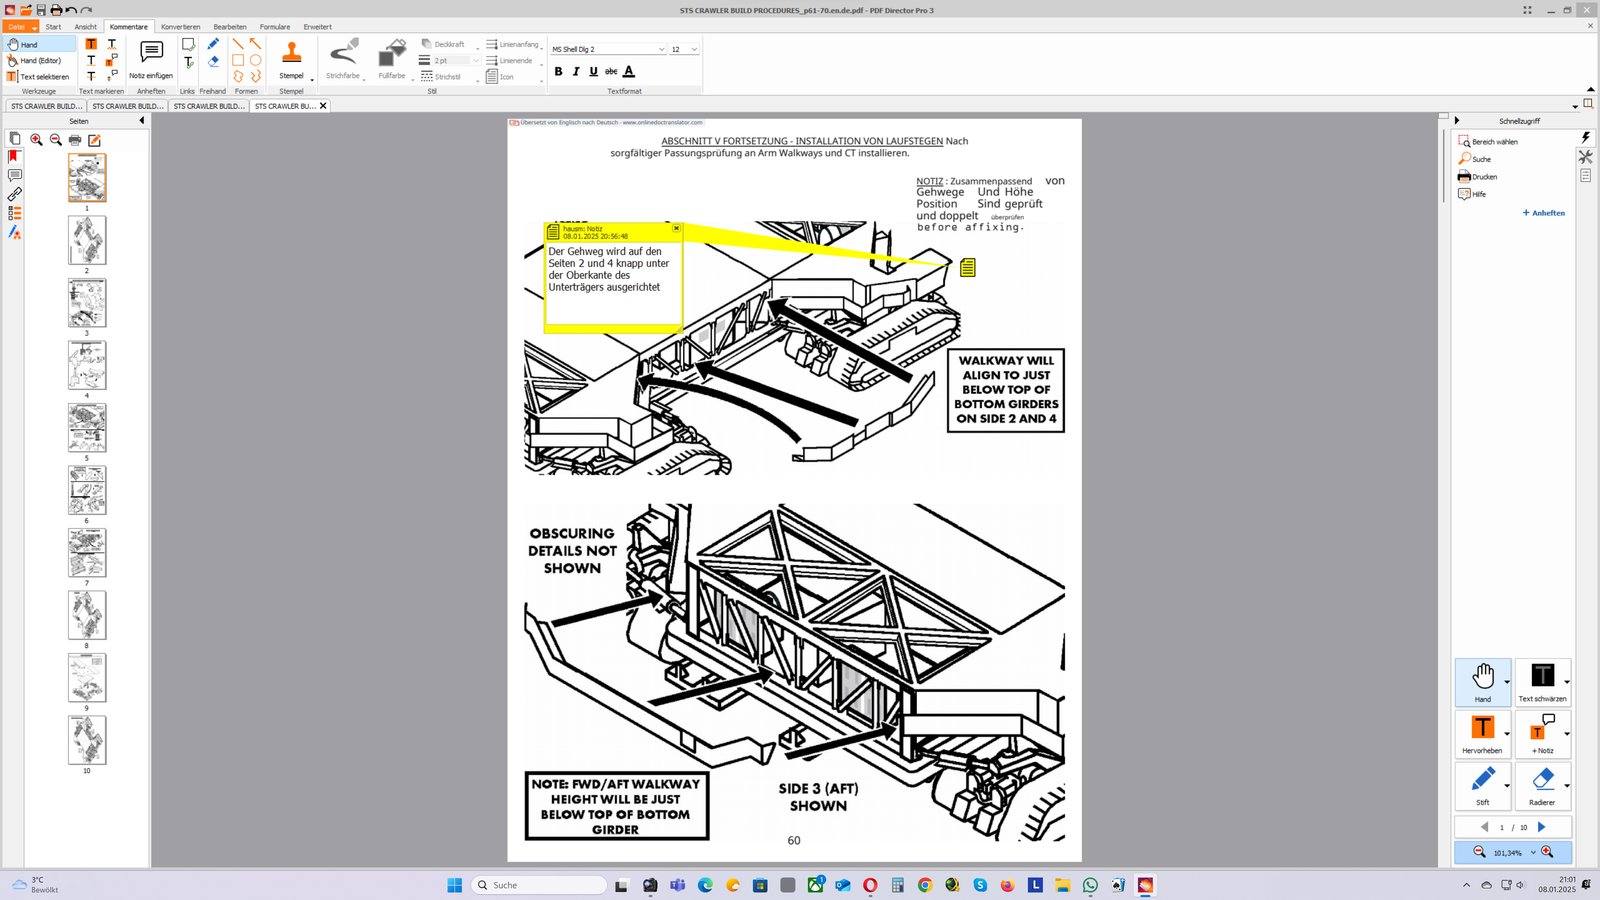Select the eraser tool in Freihand
Image resolution: width=1600 pixels, height=900 pixels.
click(x=213, y=61)
